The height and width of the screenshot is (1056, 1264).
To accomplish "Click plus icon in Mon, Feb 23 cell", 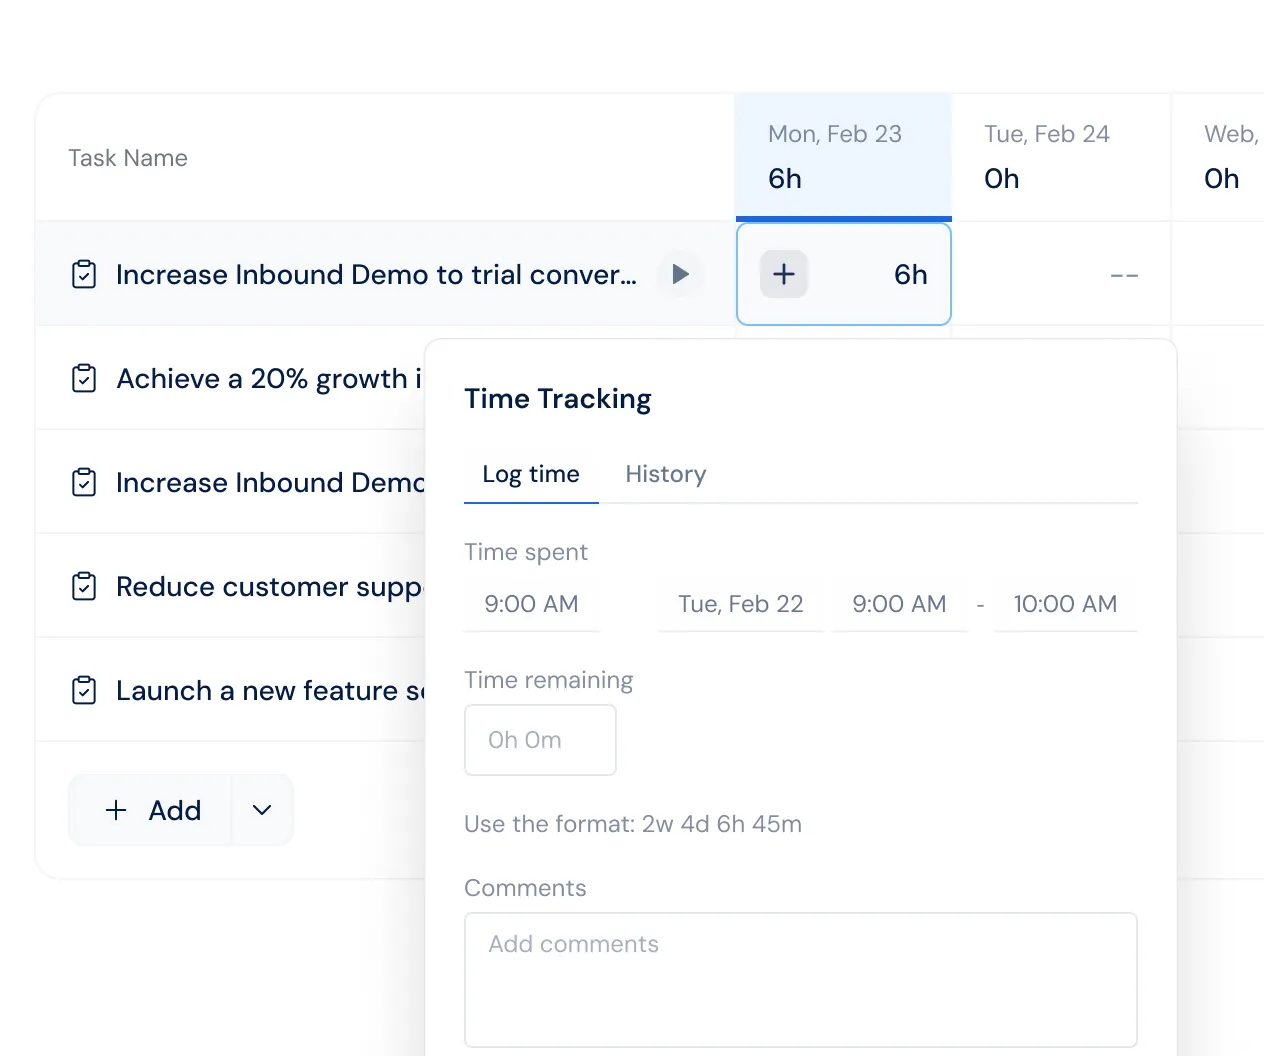I will click(x=784, y=274).
